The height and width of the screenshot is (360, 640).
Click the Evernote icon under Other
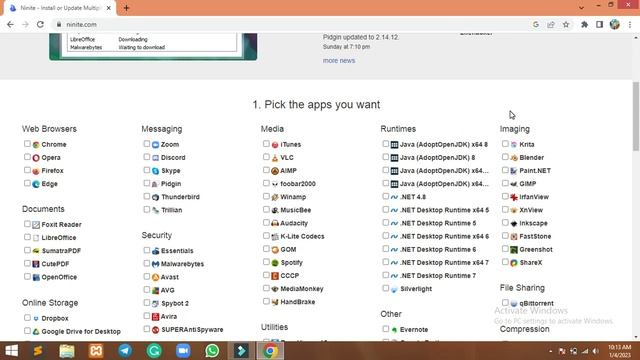[394, 329]
